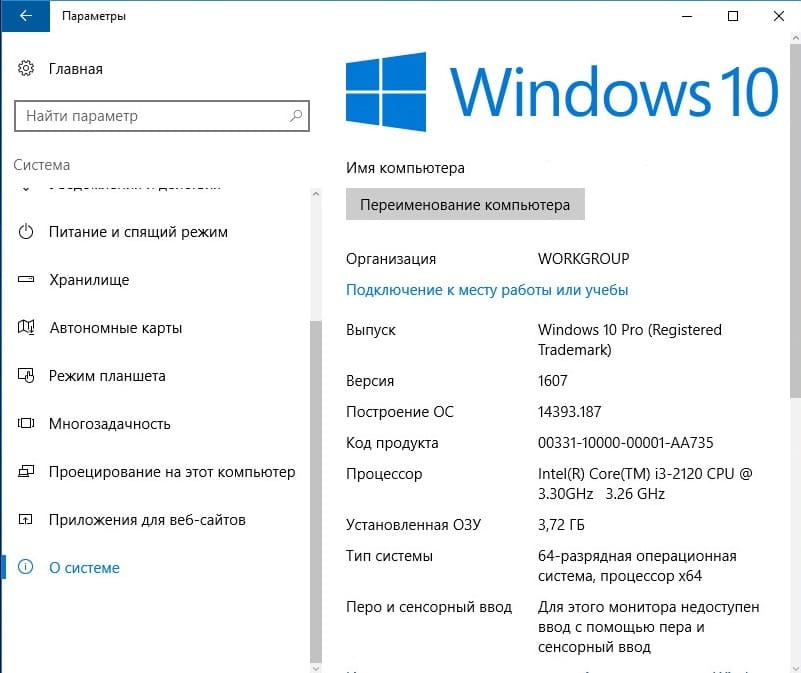
Task: Open Подключение к месту работы или учебы link
Action: click(x=487, y=290)
